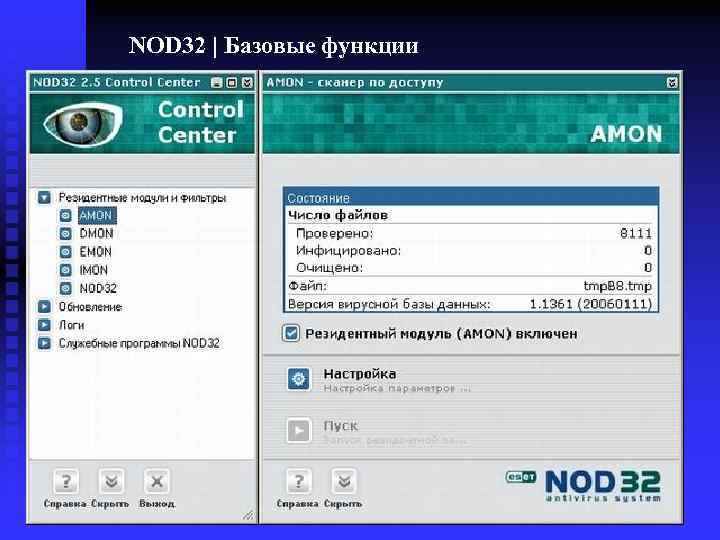Close the AMON scanner window
Image resolution: width=720 pixels, height=540 pixels.
[x=672, y=83]
